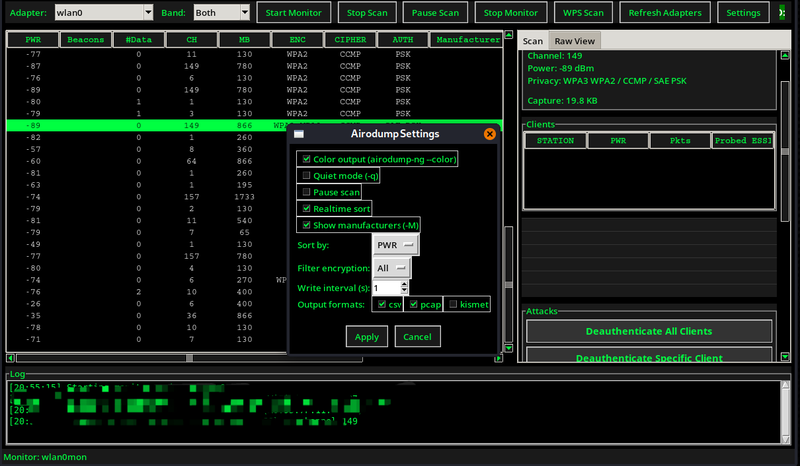Image resolution: width=800 pixels, height=466 pixels.
Task: Sort table by AUTH column header
Action: click(x=403, y=39)
